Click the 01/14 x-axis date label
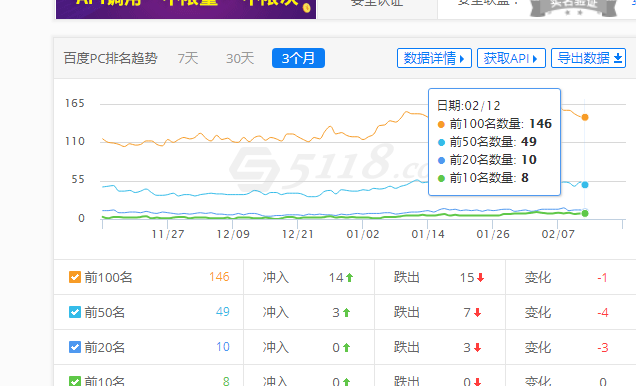Image resolution: width=636 pixels, height=386 pixels. tap(428, 234)
